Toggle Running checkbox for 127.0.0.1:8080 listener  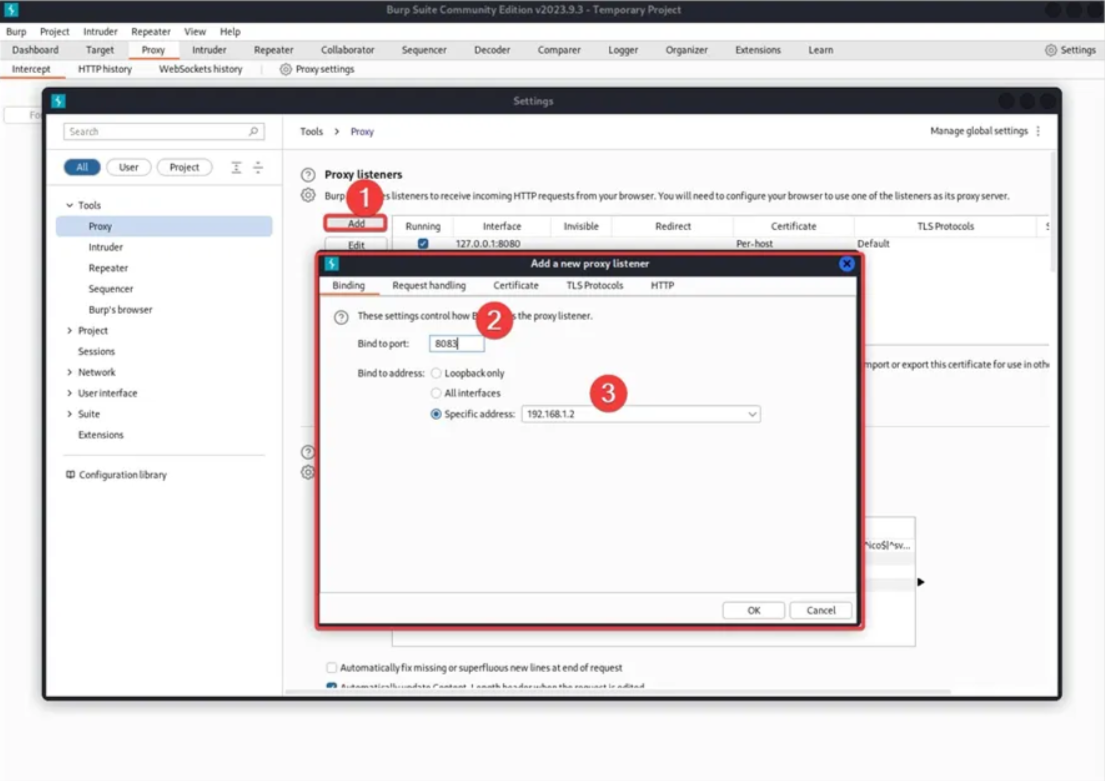pyautogui.click(x=423, y=244)
